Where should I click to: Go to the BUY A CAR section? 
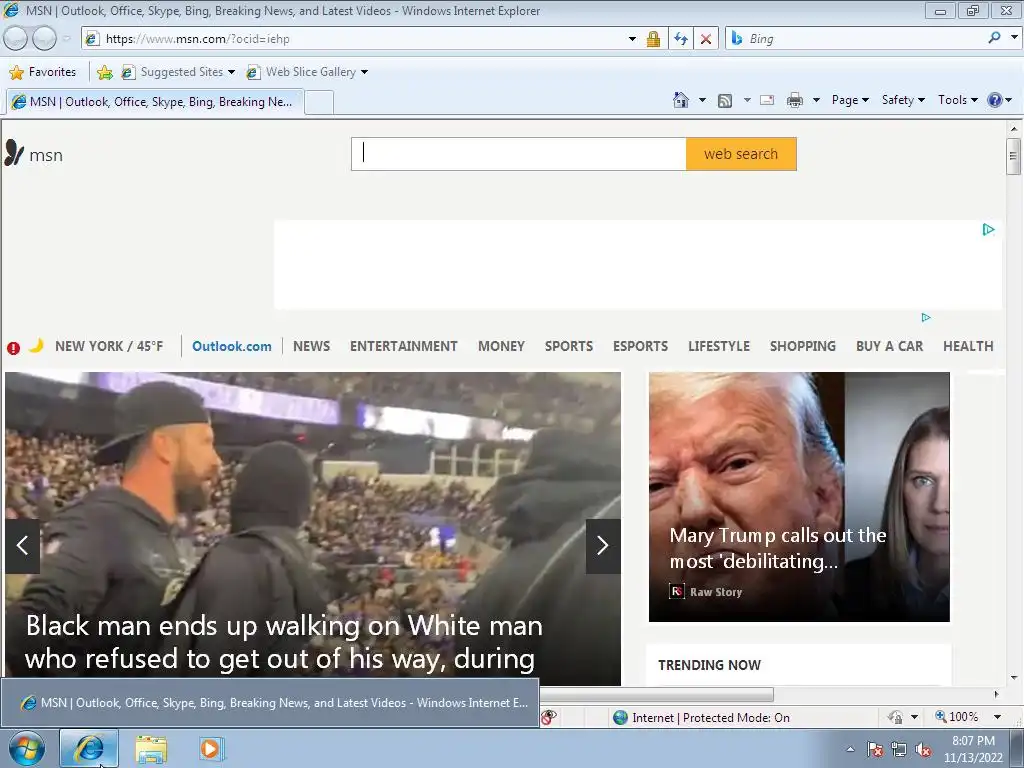click(889, 346)
